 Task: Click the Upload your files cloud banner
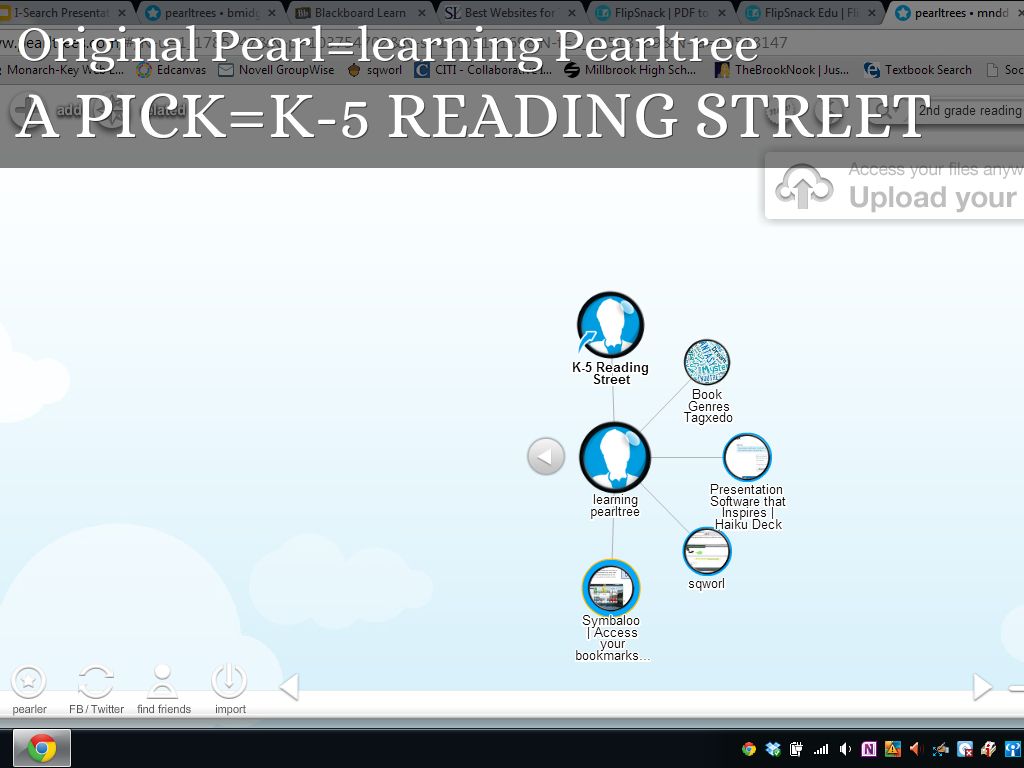[x=895, y=186]
